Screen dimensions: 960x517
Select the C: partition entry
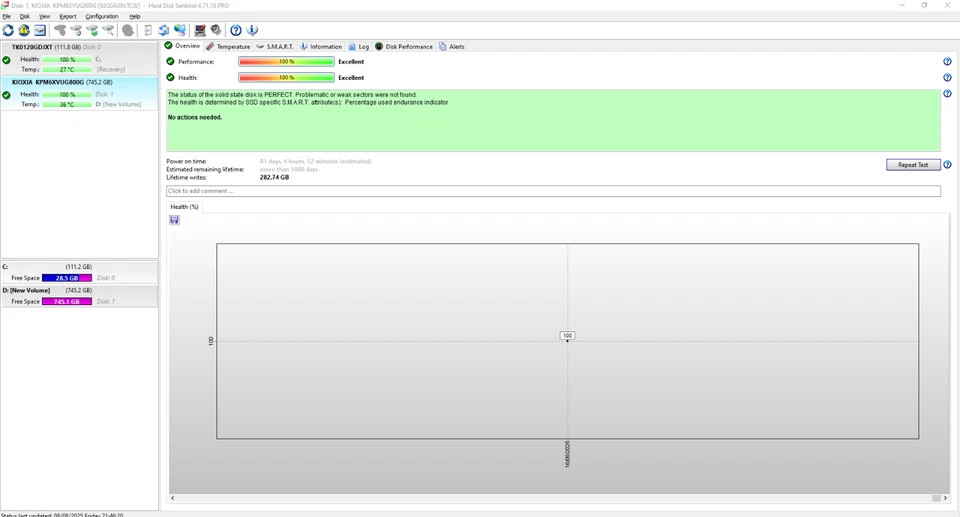point(79,273)
